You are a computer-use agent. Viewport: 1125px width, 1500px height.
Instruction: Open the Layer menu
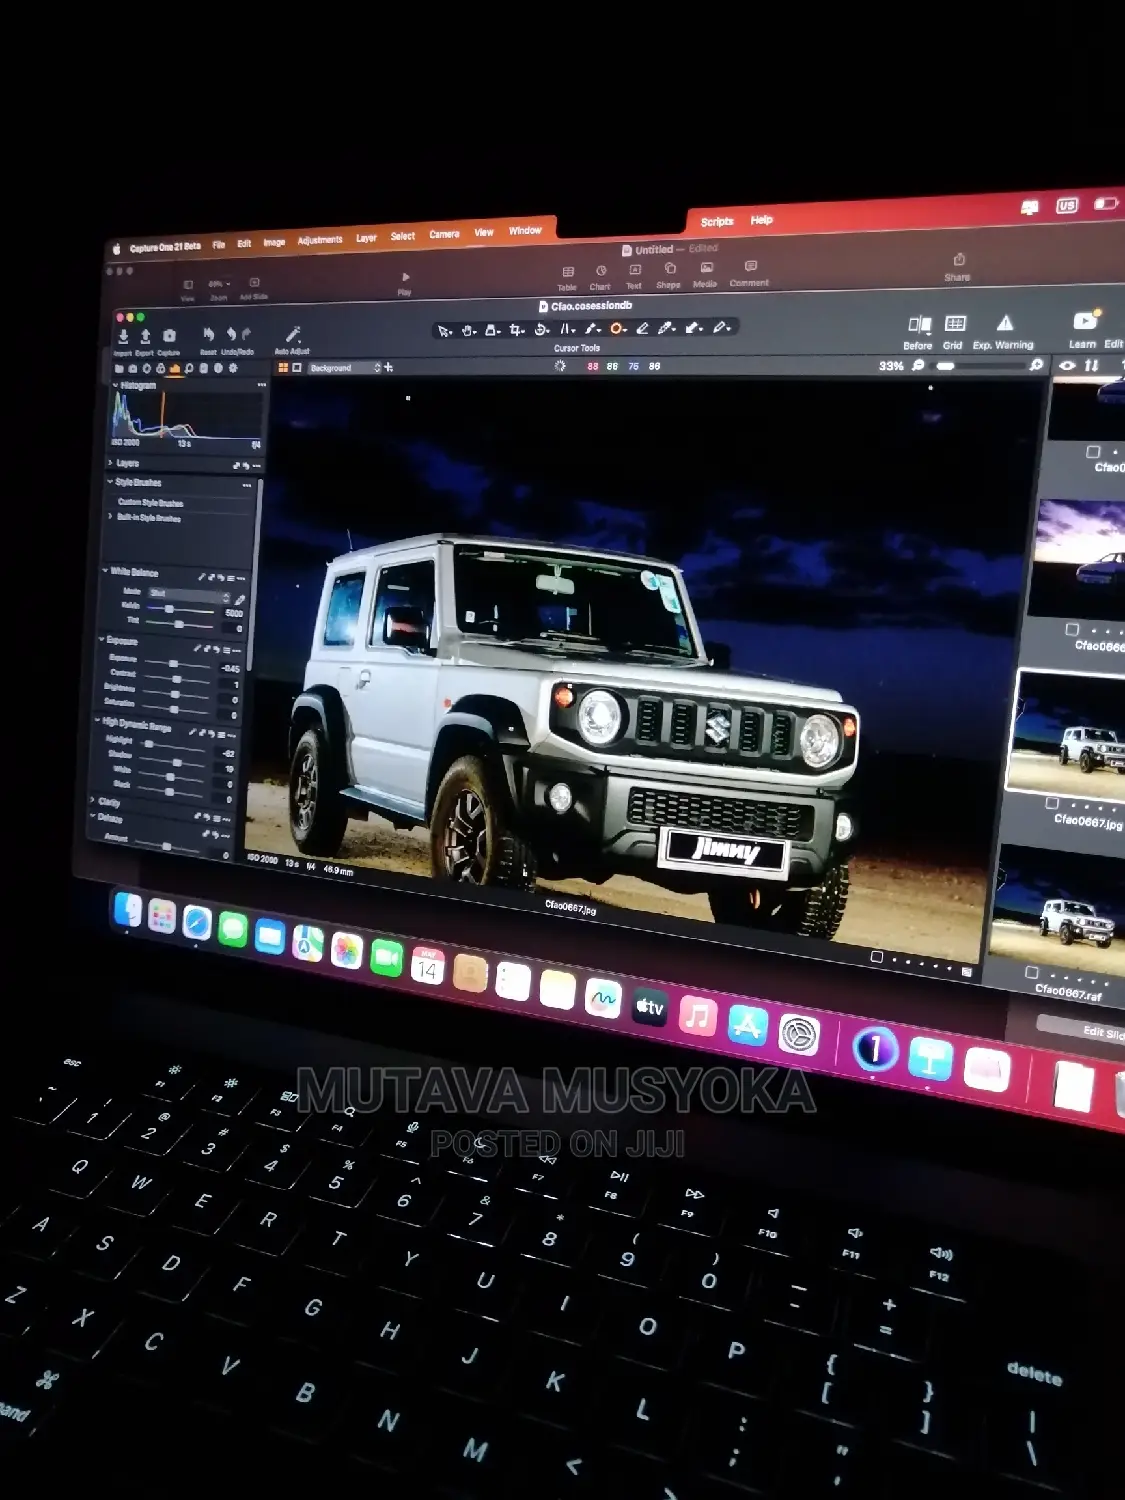click(367, 238)
